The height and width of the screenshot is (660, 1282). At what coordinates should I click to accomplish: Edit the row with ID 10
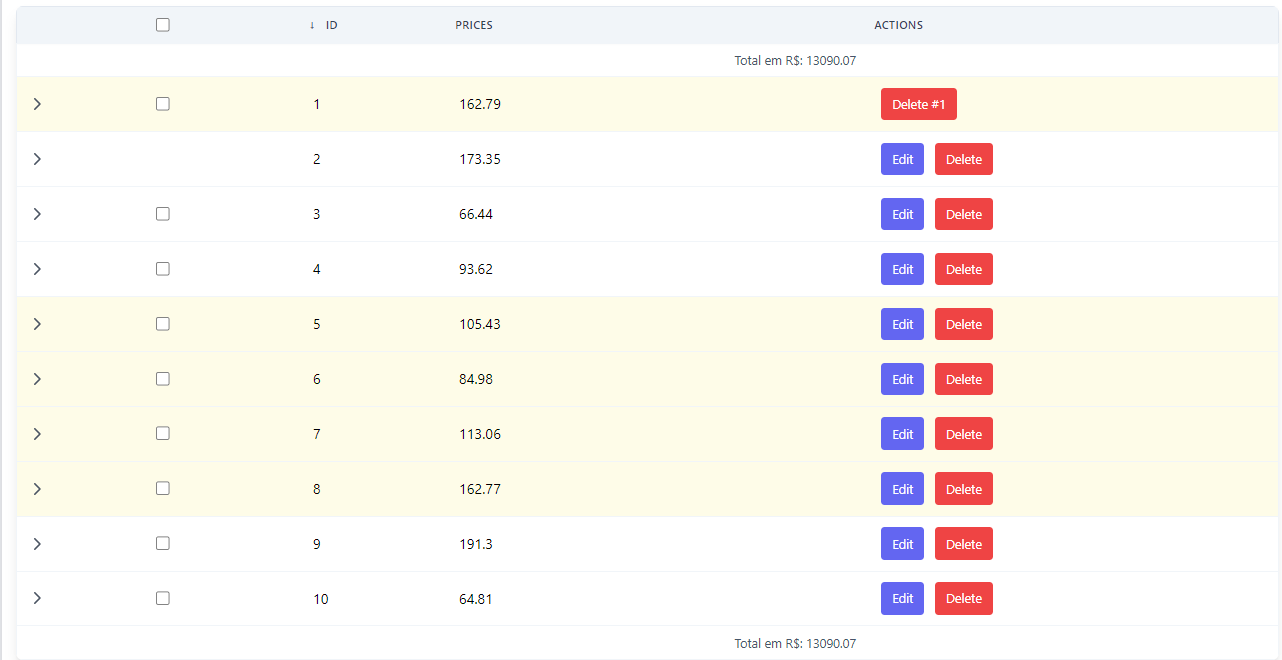(x=902, y=598)
